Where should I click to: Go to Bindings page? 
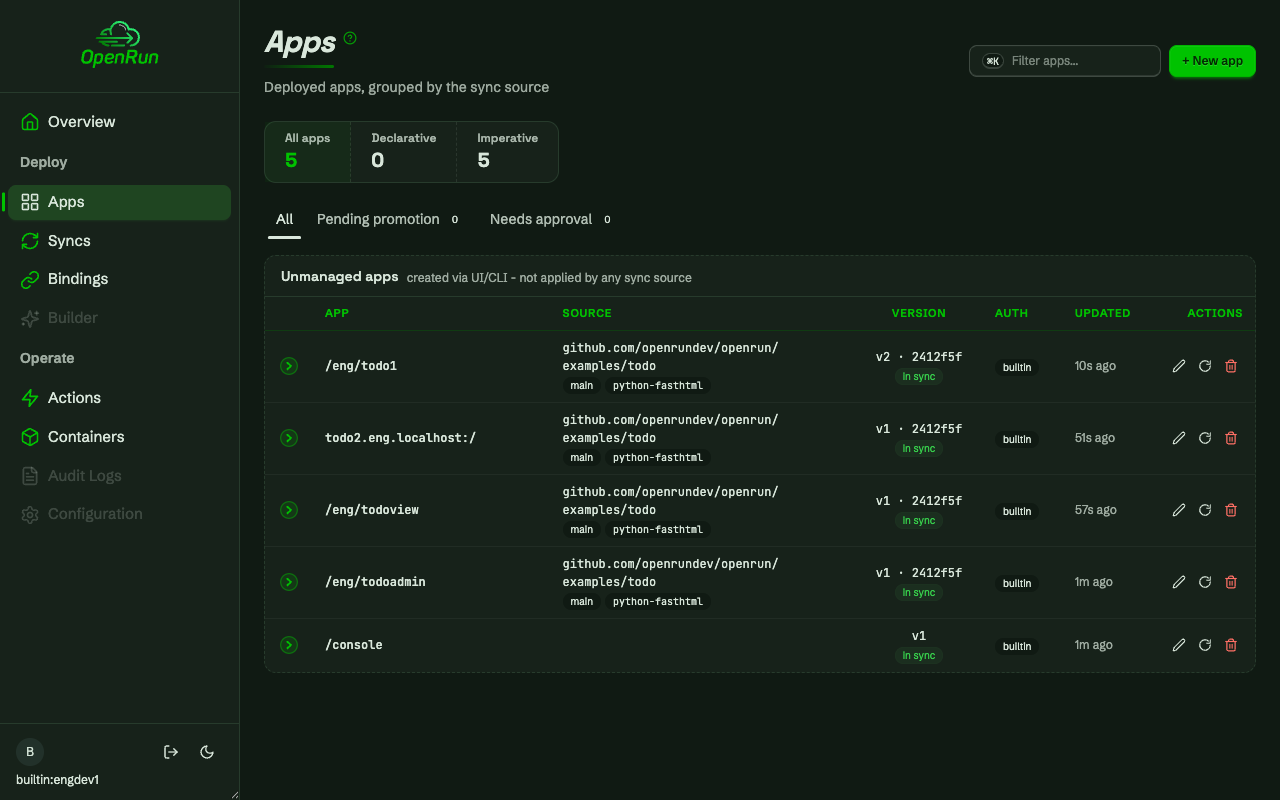pyautogui.click(x=119, y=279)
